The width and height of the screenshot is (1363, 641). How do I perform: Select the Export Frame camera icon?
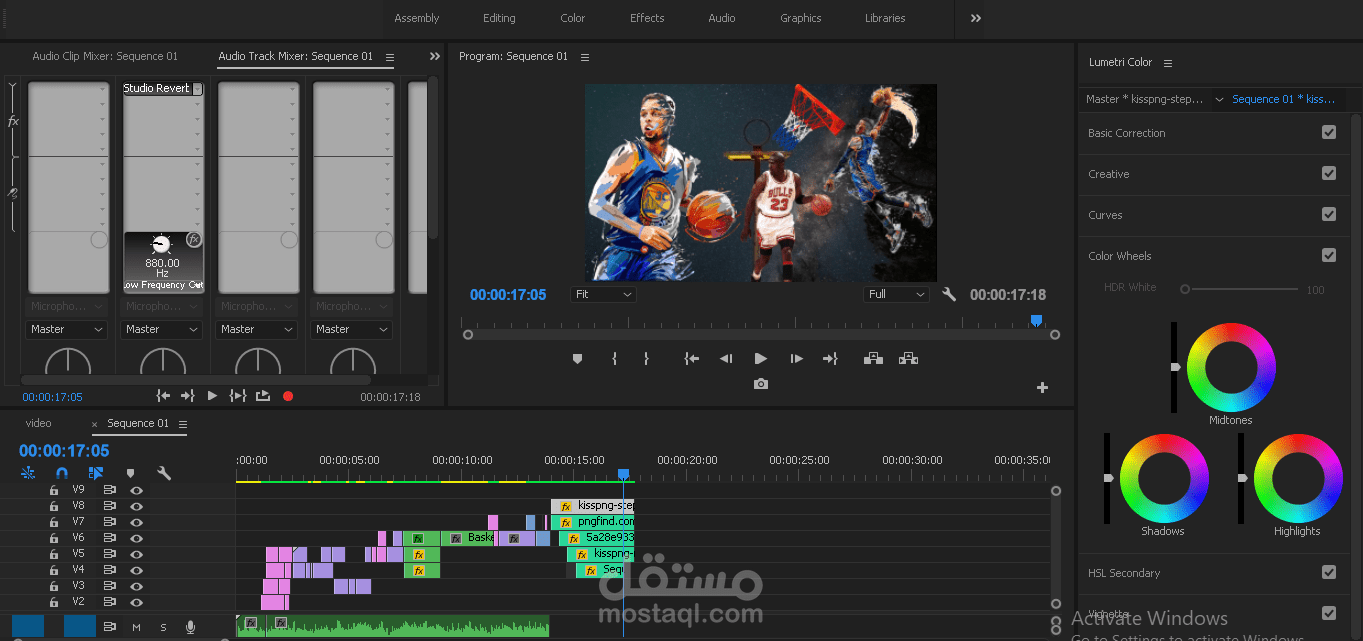[760, 383]
